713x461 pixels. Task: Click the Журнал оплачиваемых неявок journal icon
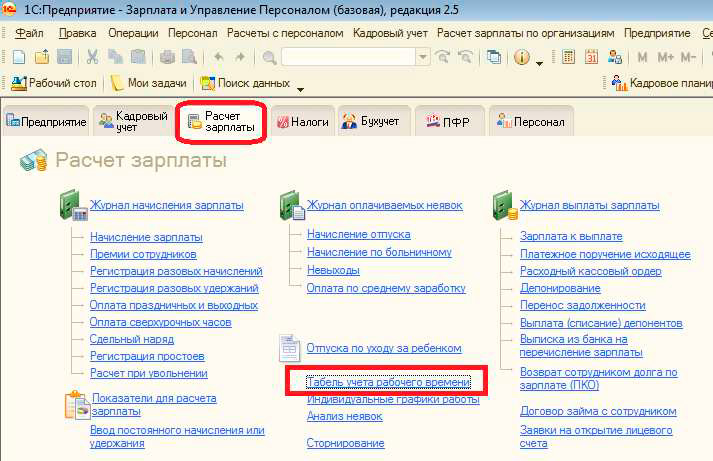click(x=291, y=206)
